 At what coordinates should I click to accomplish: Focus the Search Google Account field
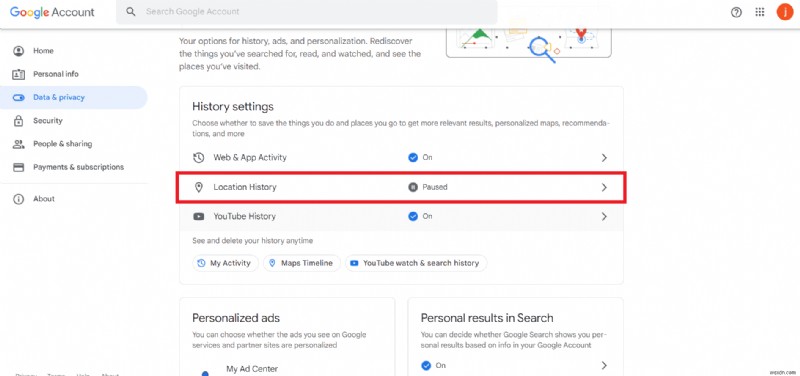(x=307, y=12)
